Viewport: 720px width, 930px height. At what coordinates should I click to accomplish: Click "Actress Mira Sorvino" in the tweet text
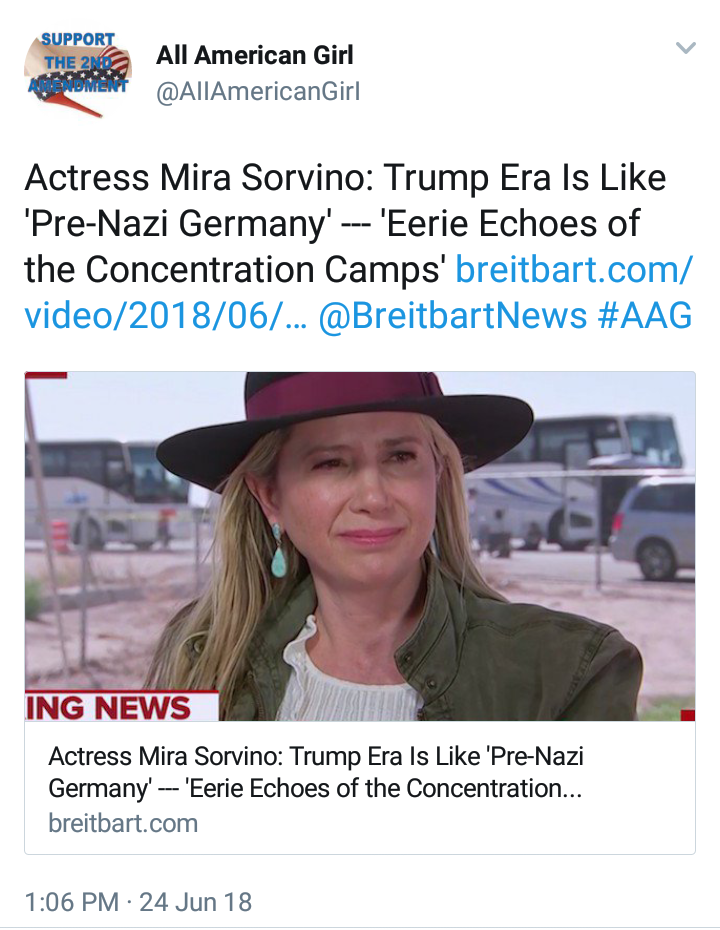coord(197,178)
